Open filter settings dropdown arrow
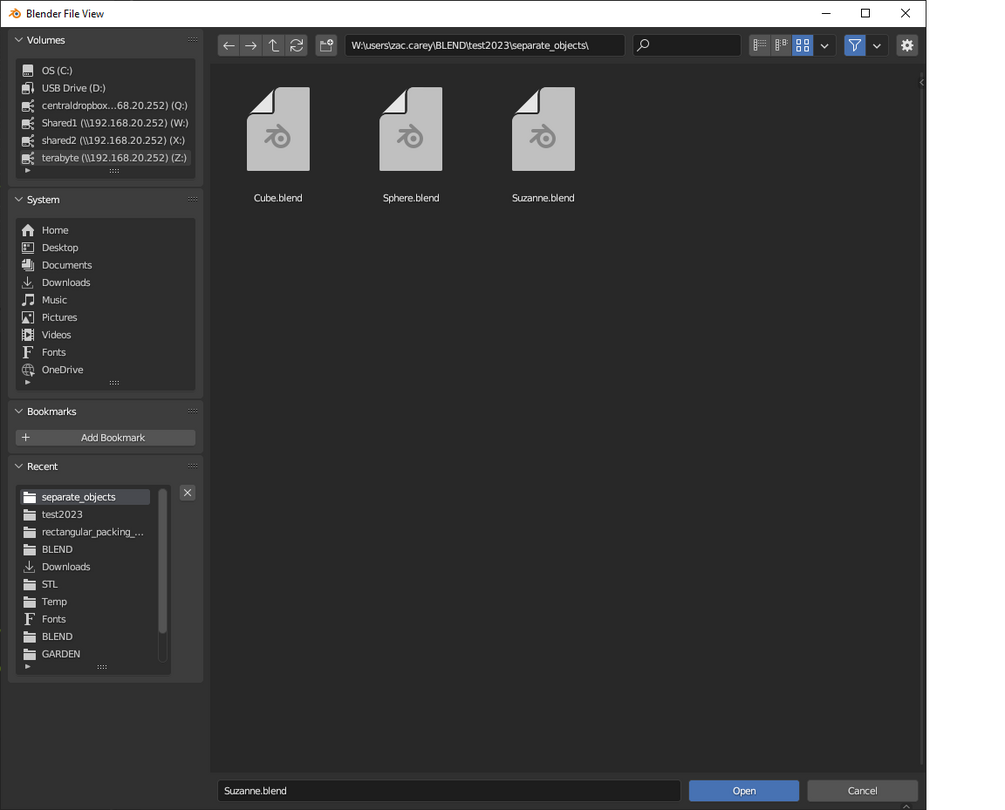 (x=877, y=45)
